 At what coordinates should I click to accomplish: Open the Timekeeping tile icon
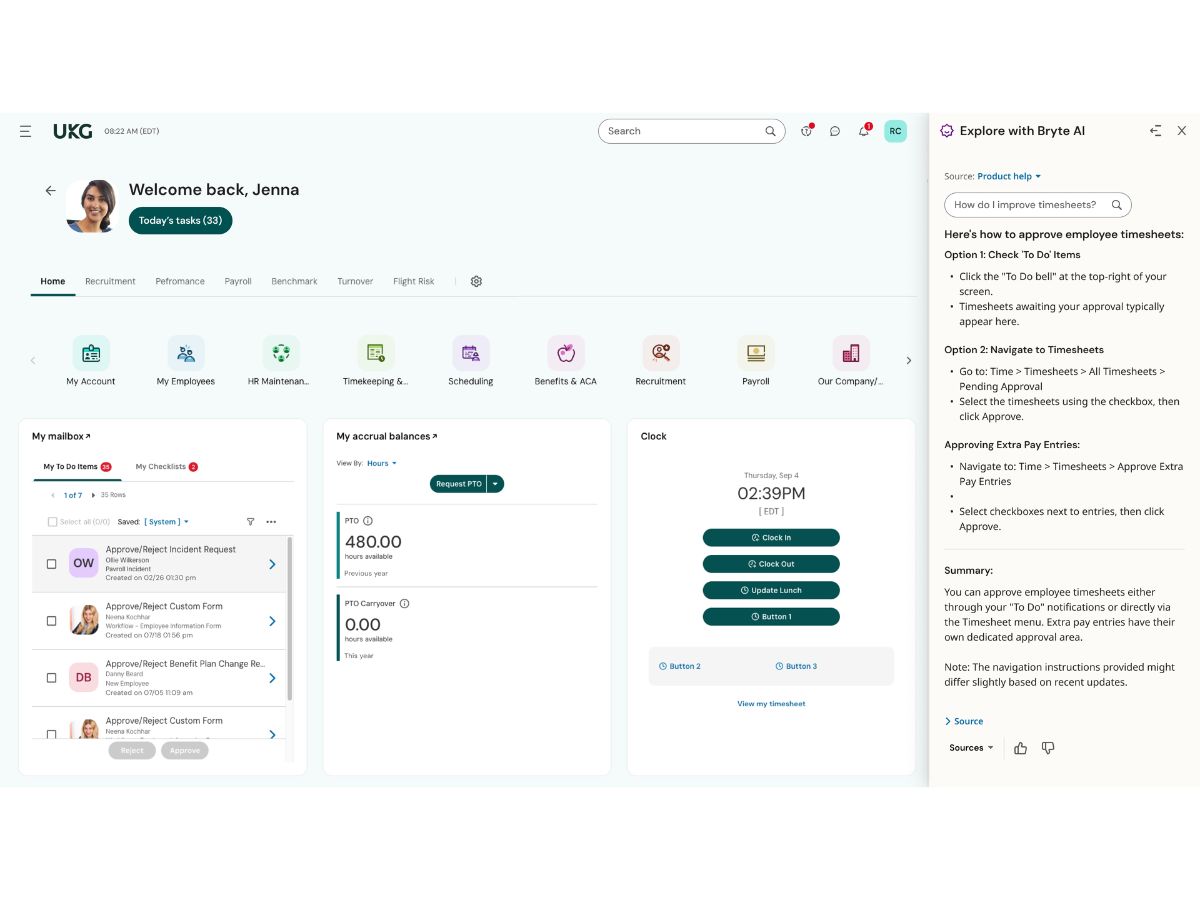coord(376,353)
